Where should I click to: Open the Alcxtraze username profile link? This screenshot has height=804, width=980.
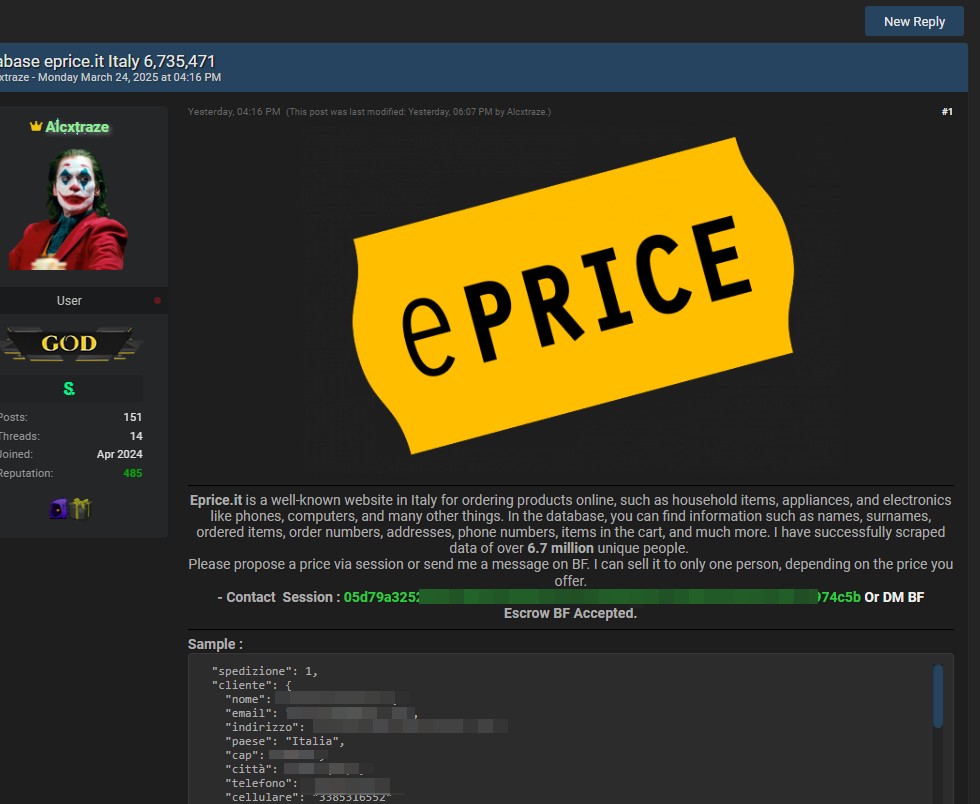[77, 127]
